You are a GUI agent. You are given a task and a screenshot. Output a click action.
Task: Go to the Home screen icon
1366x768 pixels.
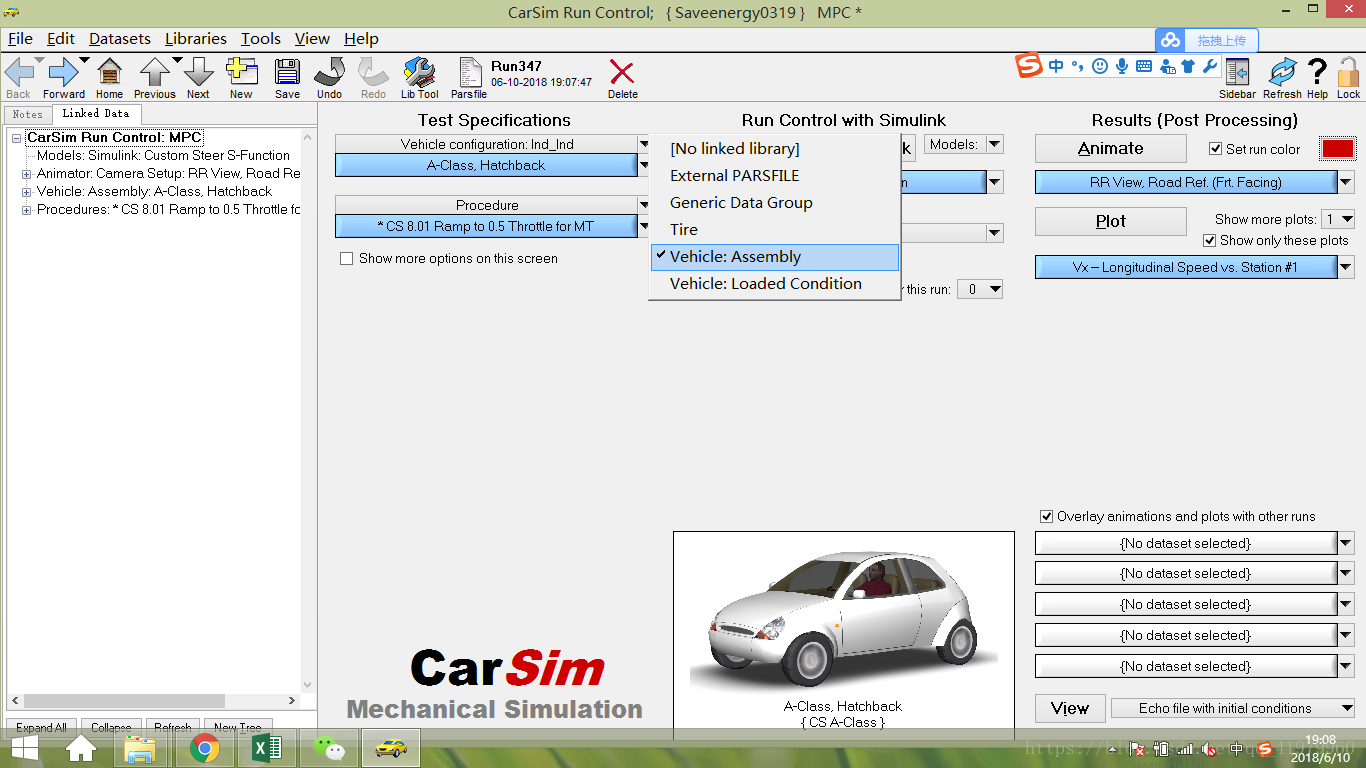point(109,72)
